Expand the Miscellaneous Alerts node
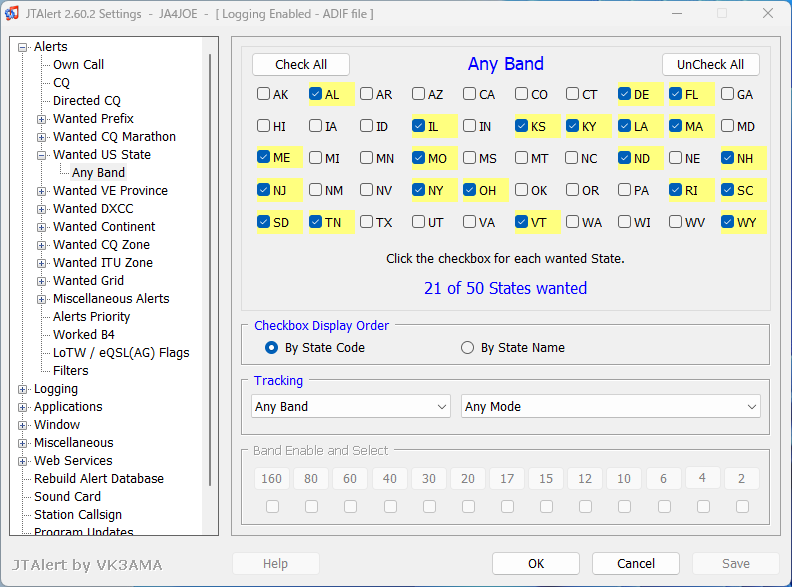The height and width of the screenshot is (587, 792). click(41, 299)
